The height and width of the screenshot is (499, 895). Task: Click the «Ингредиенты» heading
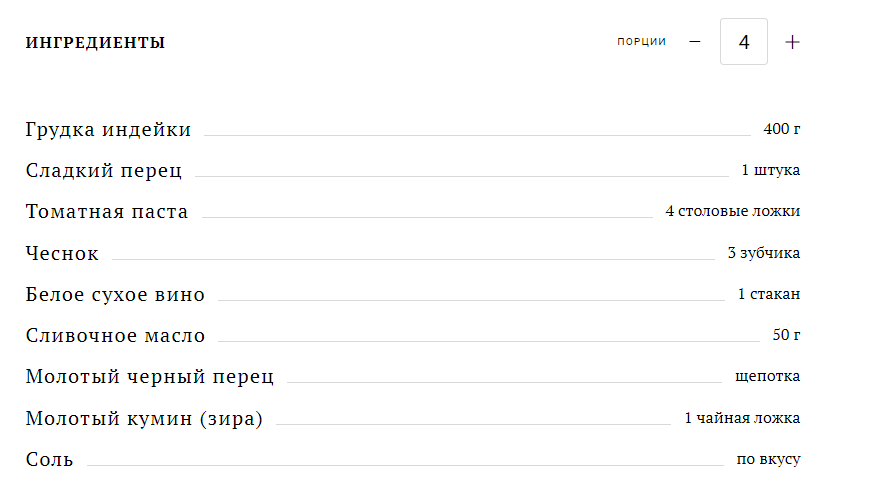(95, 43)
